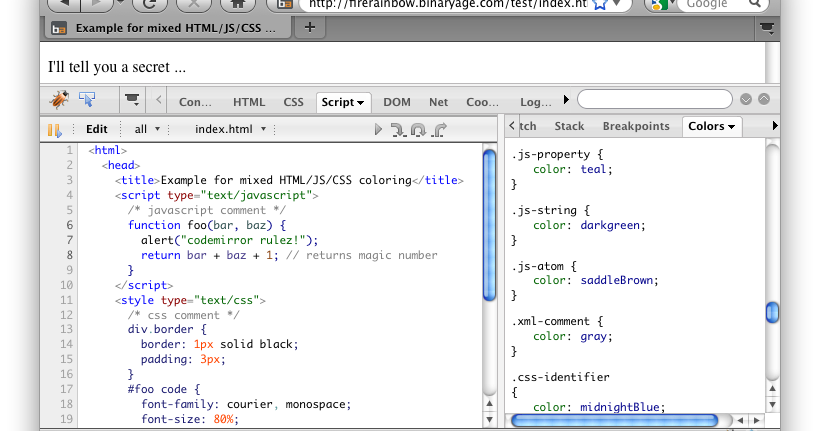Click the script pane scroll down arrow
Viewport: 820px width, 431px height.
pos(489,419)
